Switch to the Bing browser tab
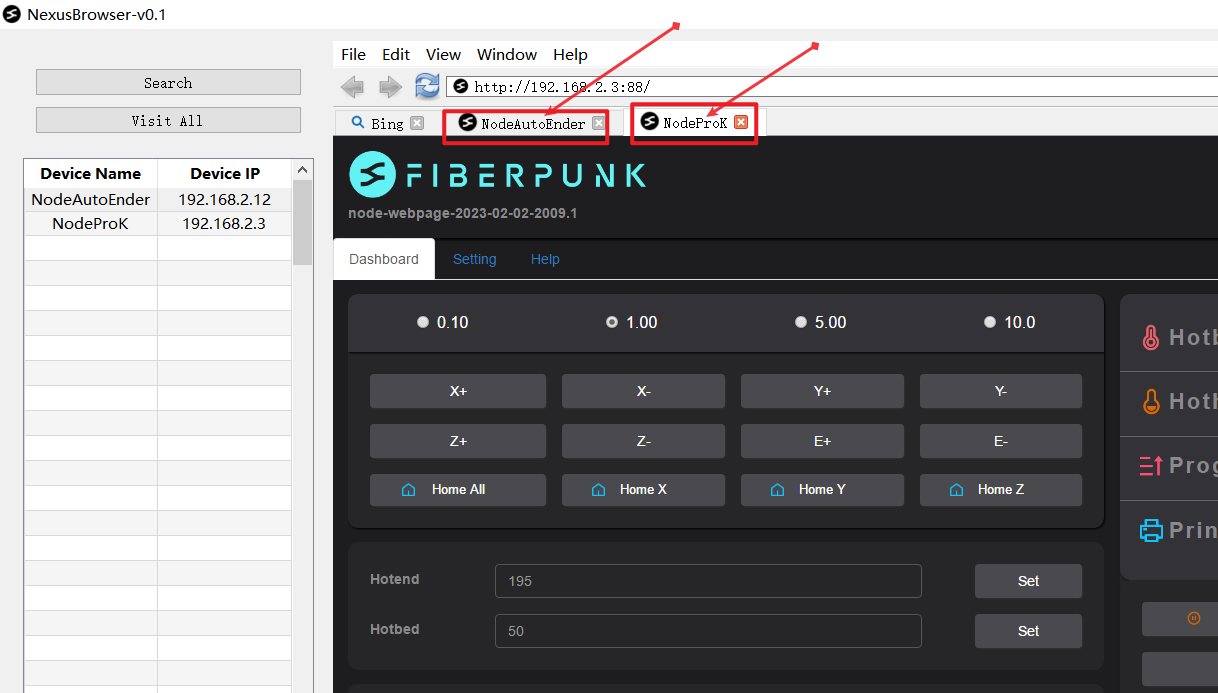The width and height of the screenshot is (1218, 693). tap(386, 123)
